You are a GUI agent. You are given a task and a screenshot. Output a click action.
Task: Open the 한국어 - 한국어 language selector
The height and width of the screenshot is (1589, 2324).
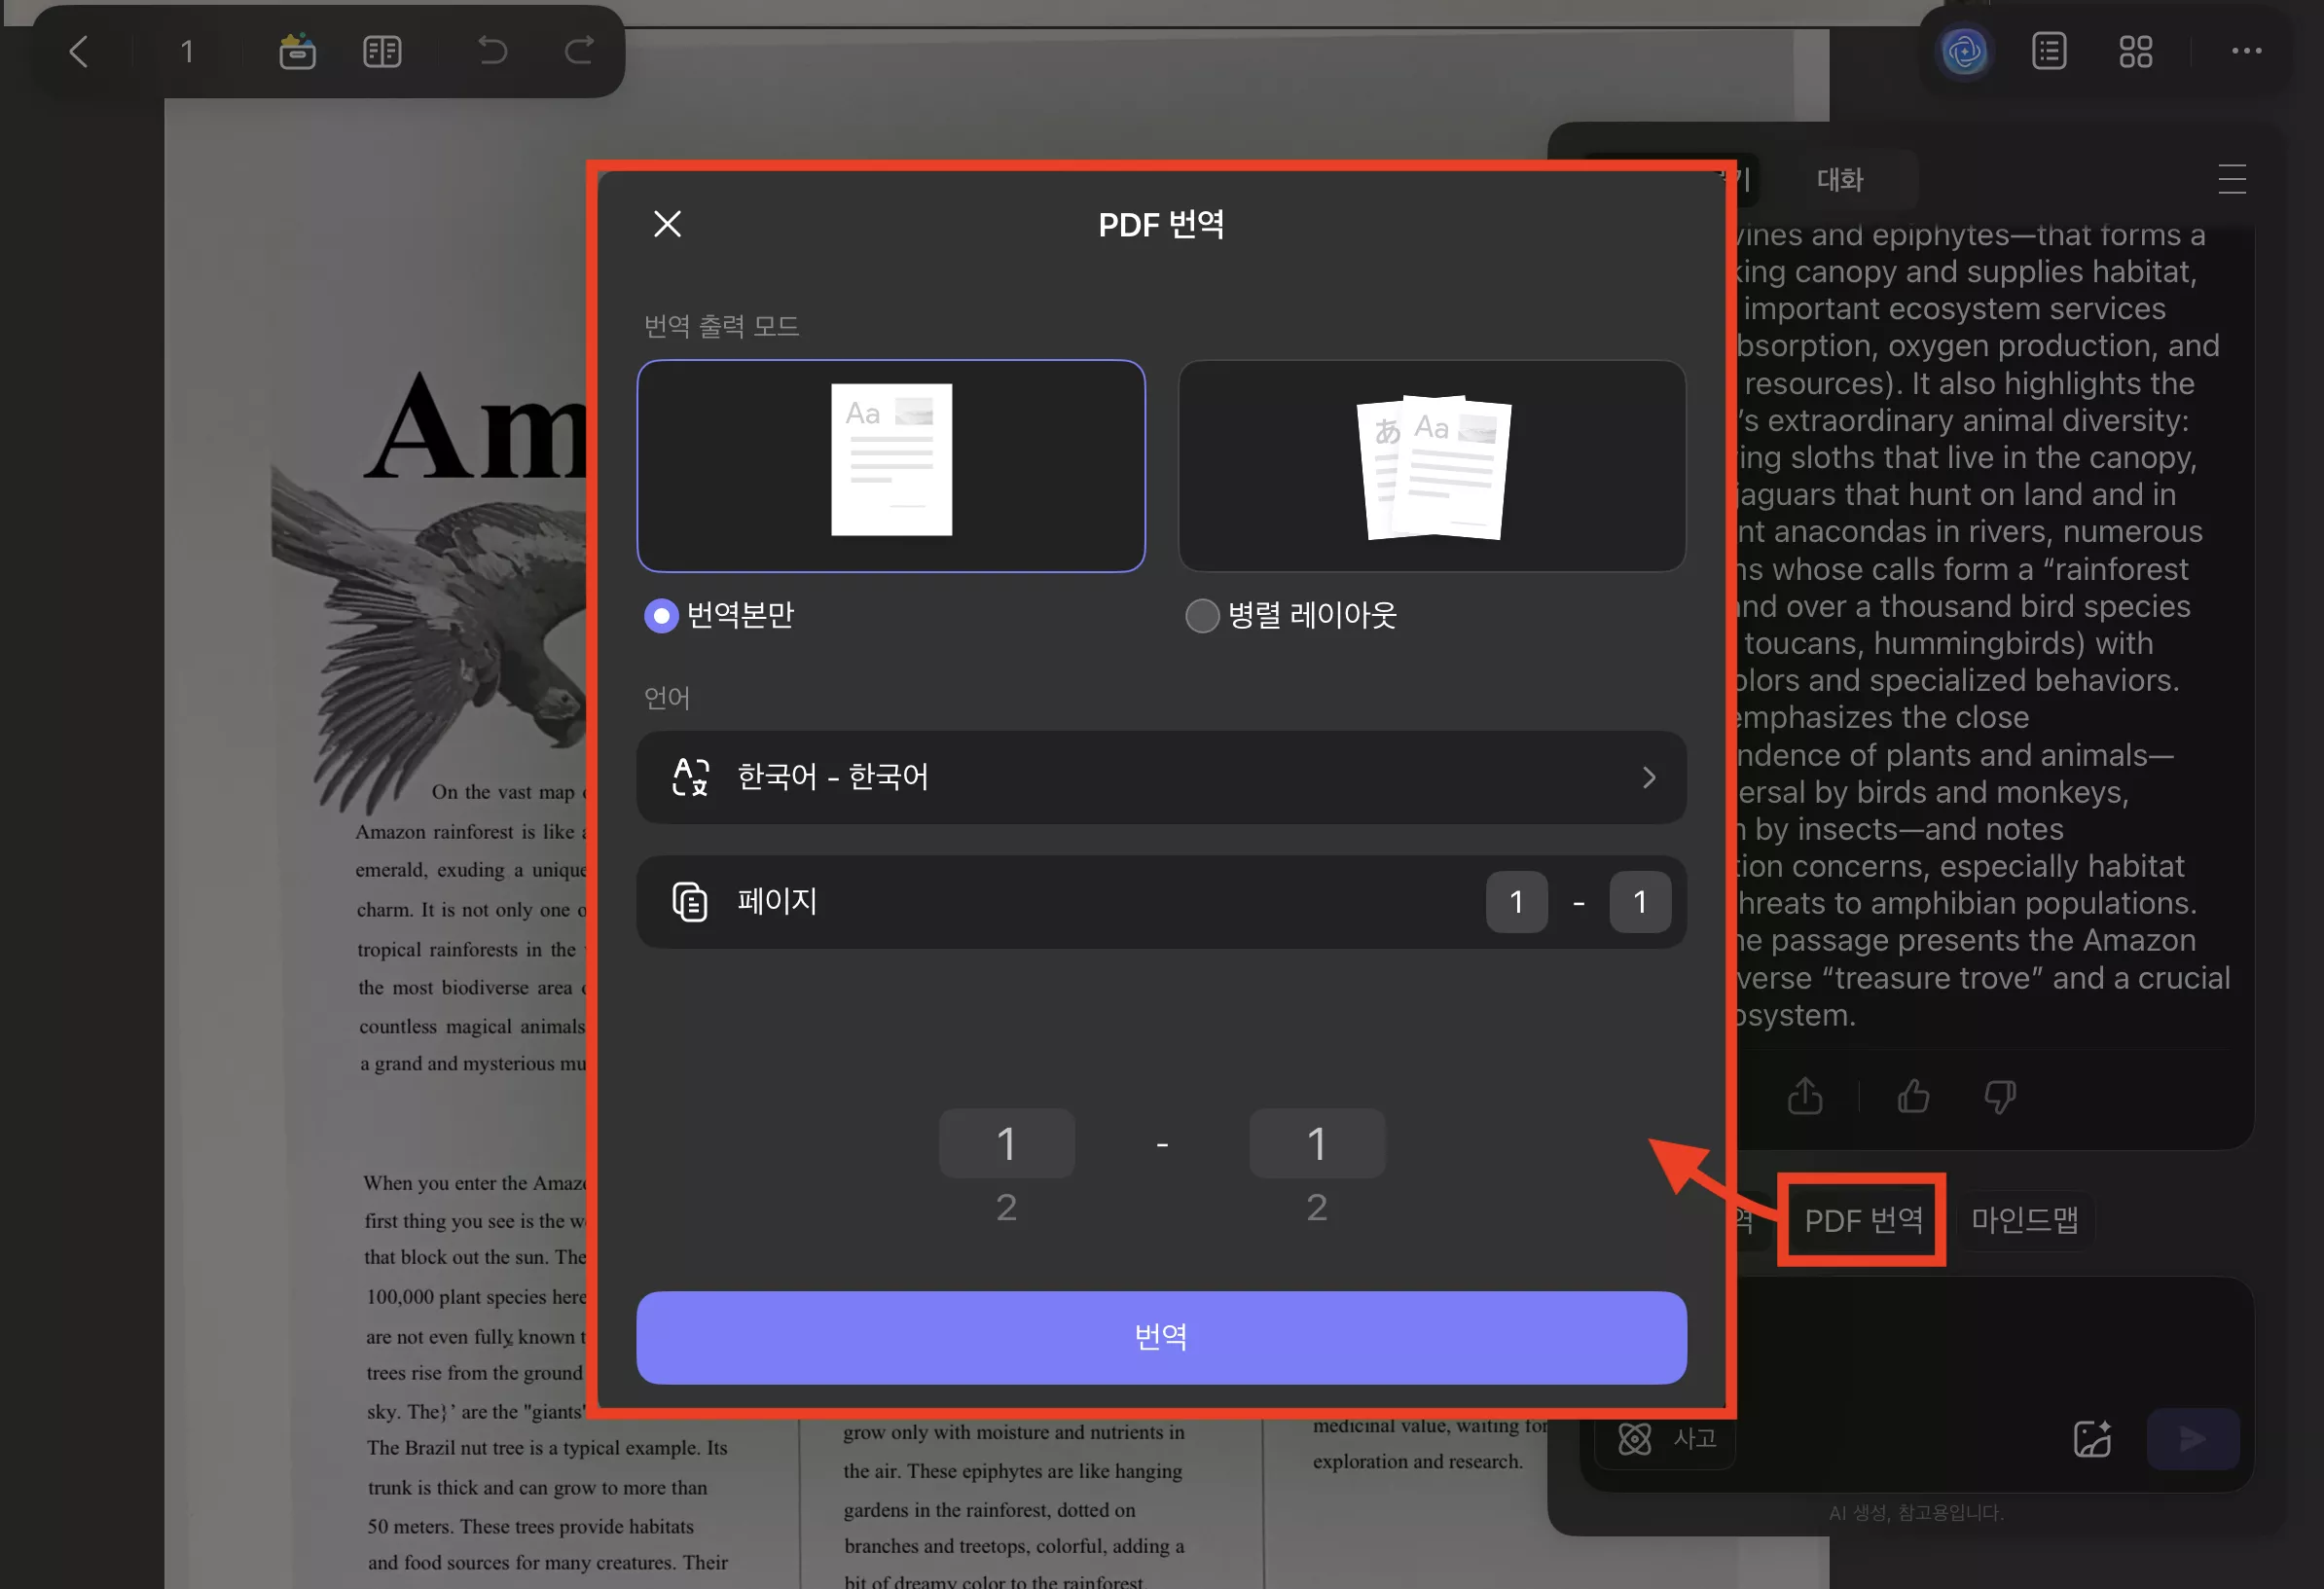1160,777
